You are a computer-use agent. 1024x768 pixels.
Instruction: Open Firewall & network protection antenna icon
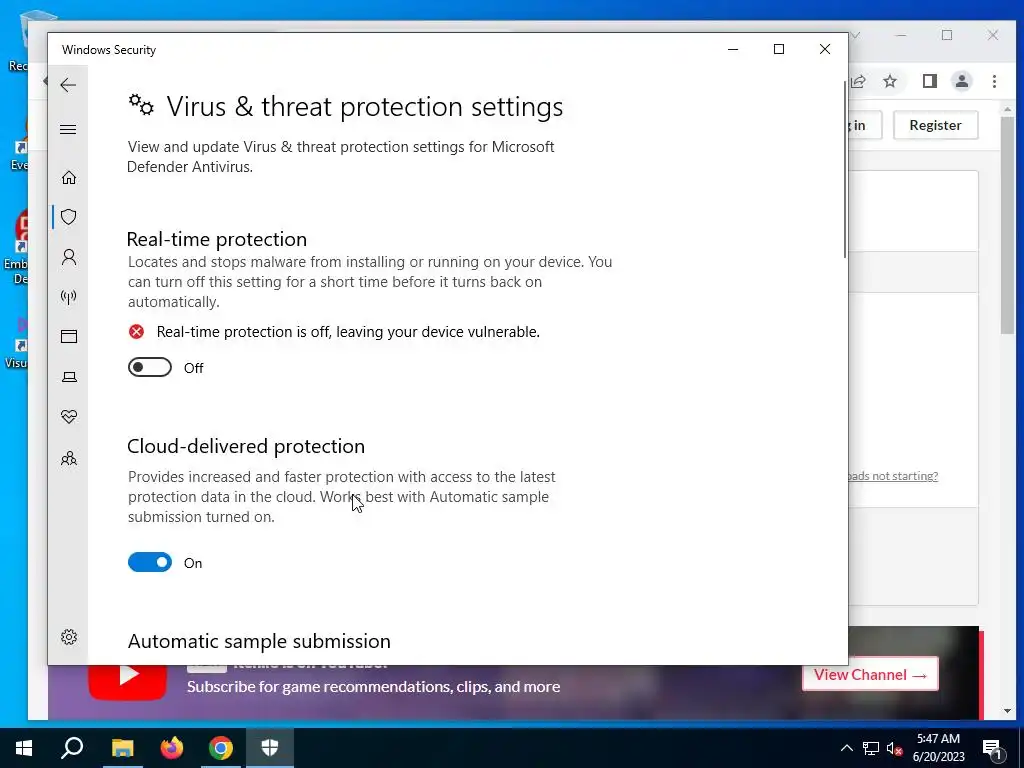pyautogui.click(x=69, y=297)
